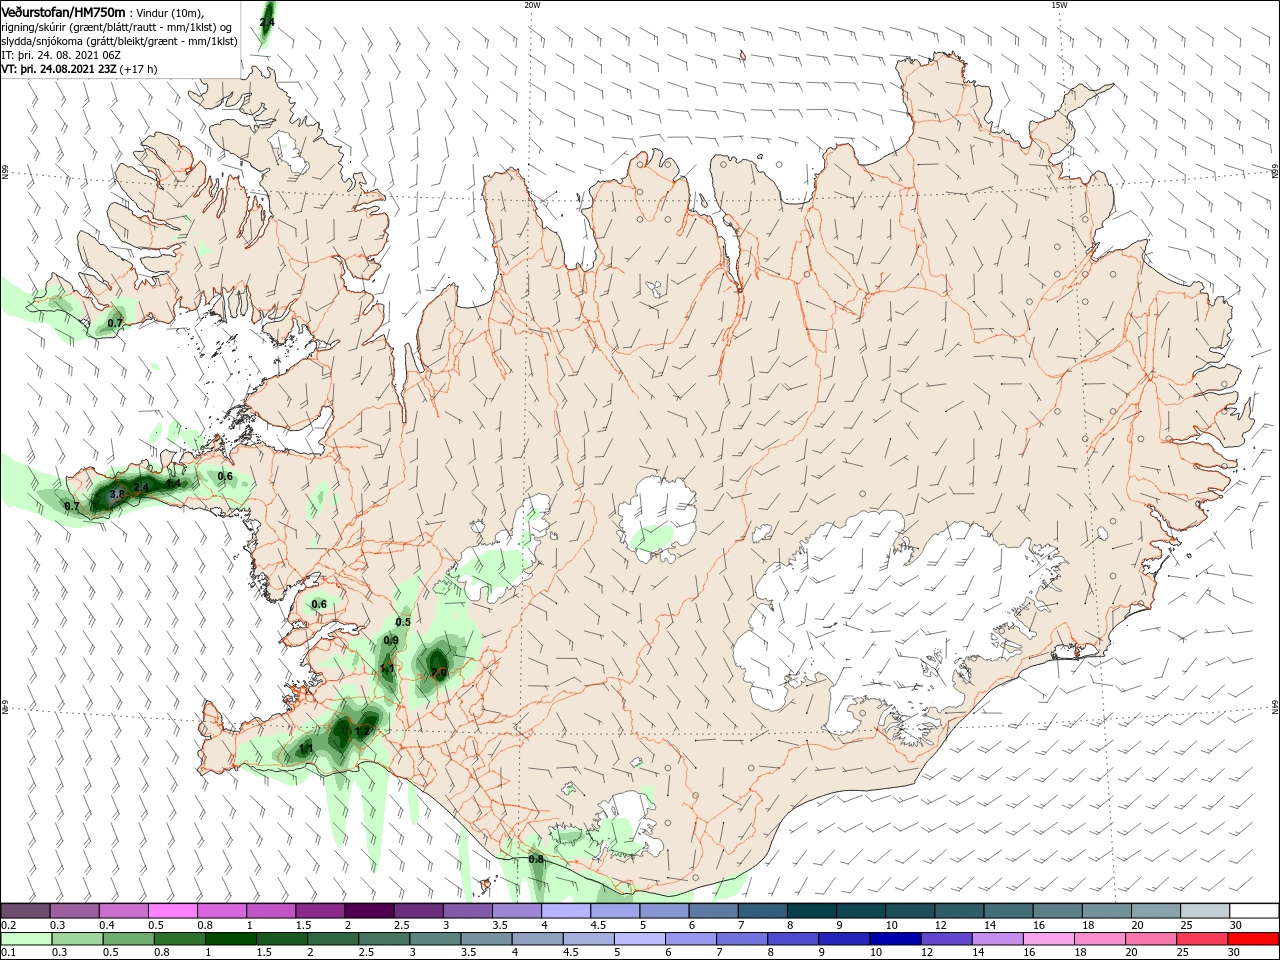Pick upper legend dark purple swatch between 2 and 2.5
This screenshot has width=1280, height=960.
point(368,910)
